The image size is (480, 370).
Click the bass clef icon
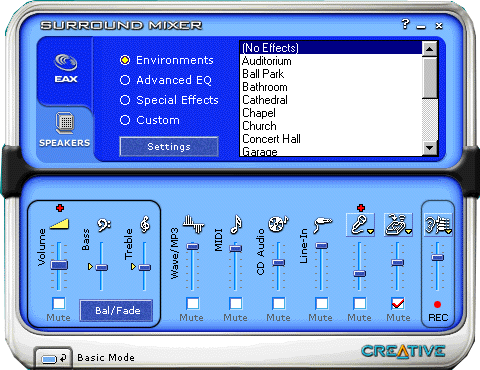tap(104, 225)
